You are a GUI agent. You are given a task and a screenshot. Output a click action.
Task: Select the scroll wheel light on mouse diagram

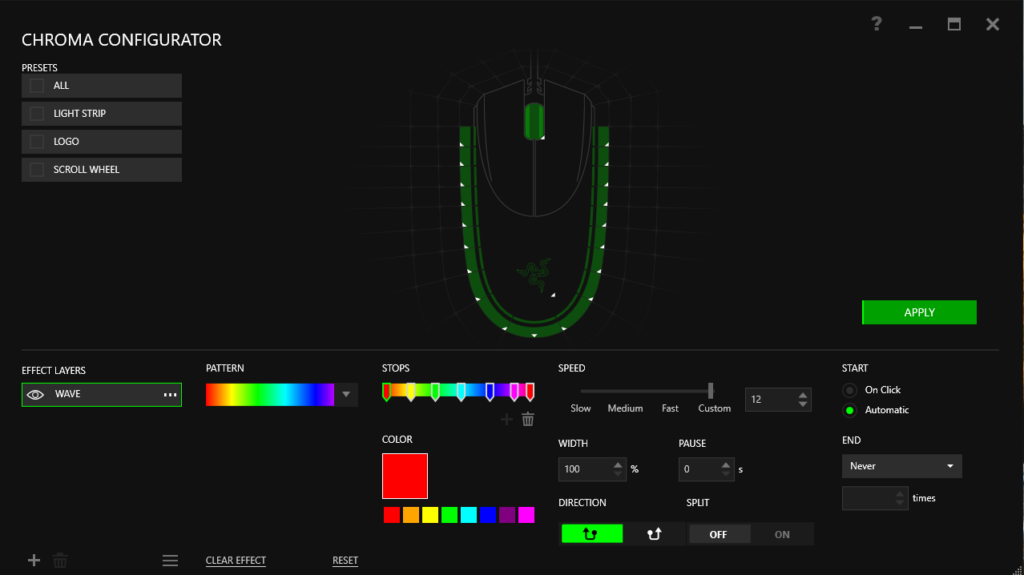coord(534,121)
